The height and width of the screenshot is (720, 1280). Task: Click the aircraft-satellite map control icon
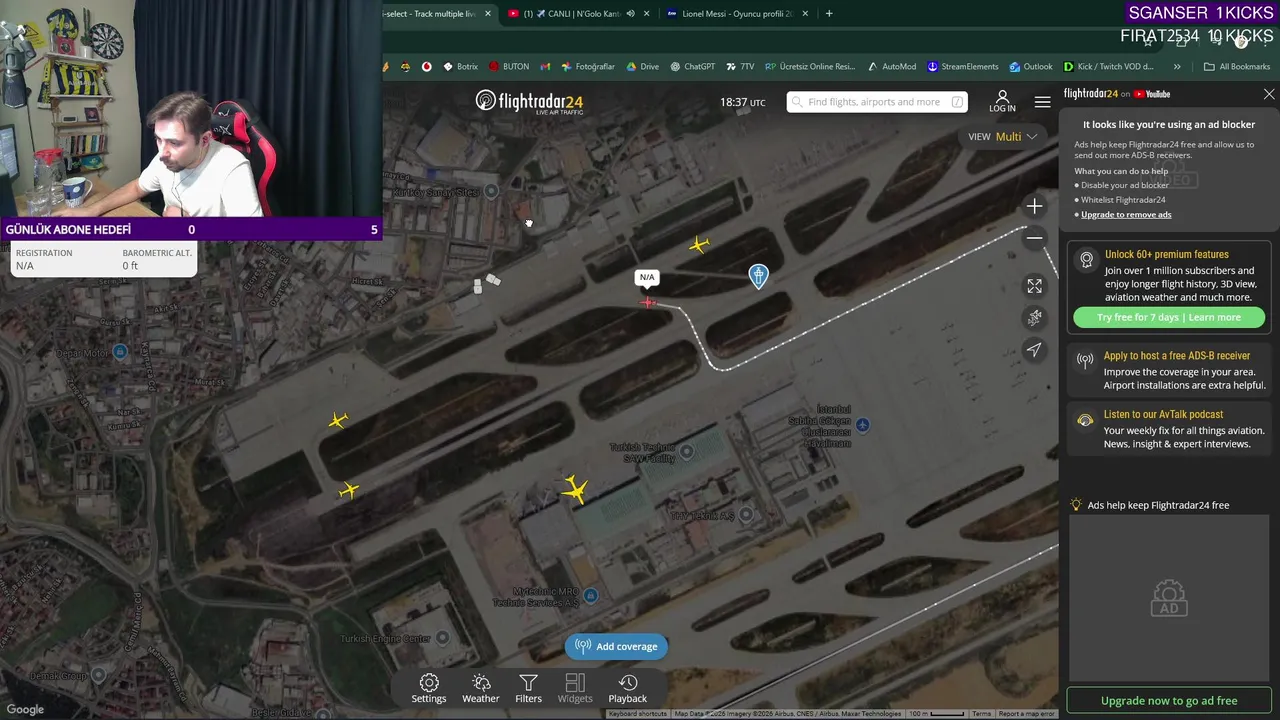1034,317
